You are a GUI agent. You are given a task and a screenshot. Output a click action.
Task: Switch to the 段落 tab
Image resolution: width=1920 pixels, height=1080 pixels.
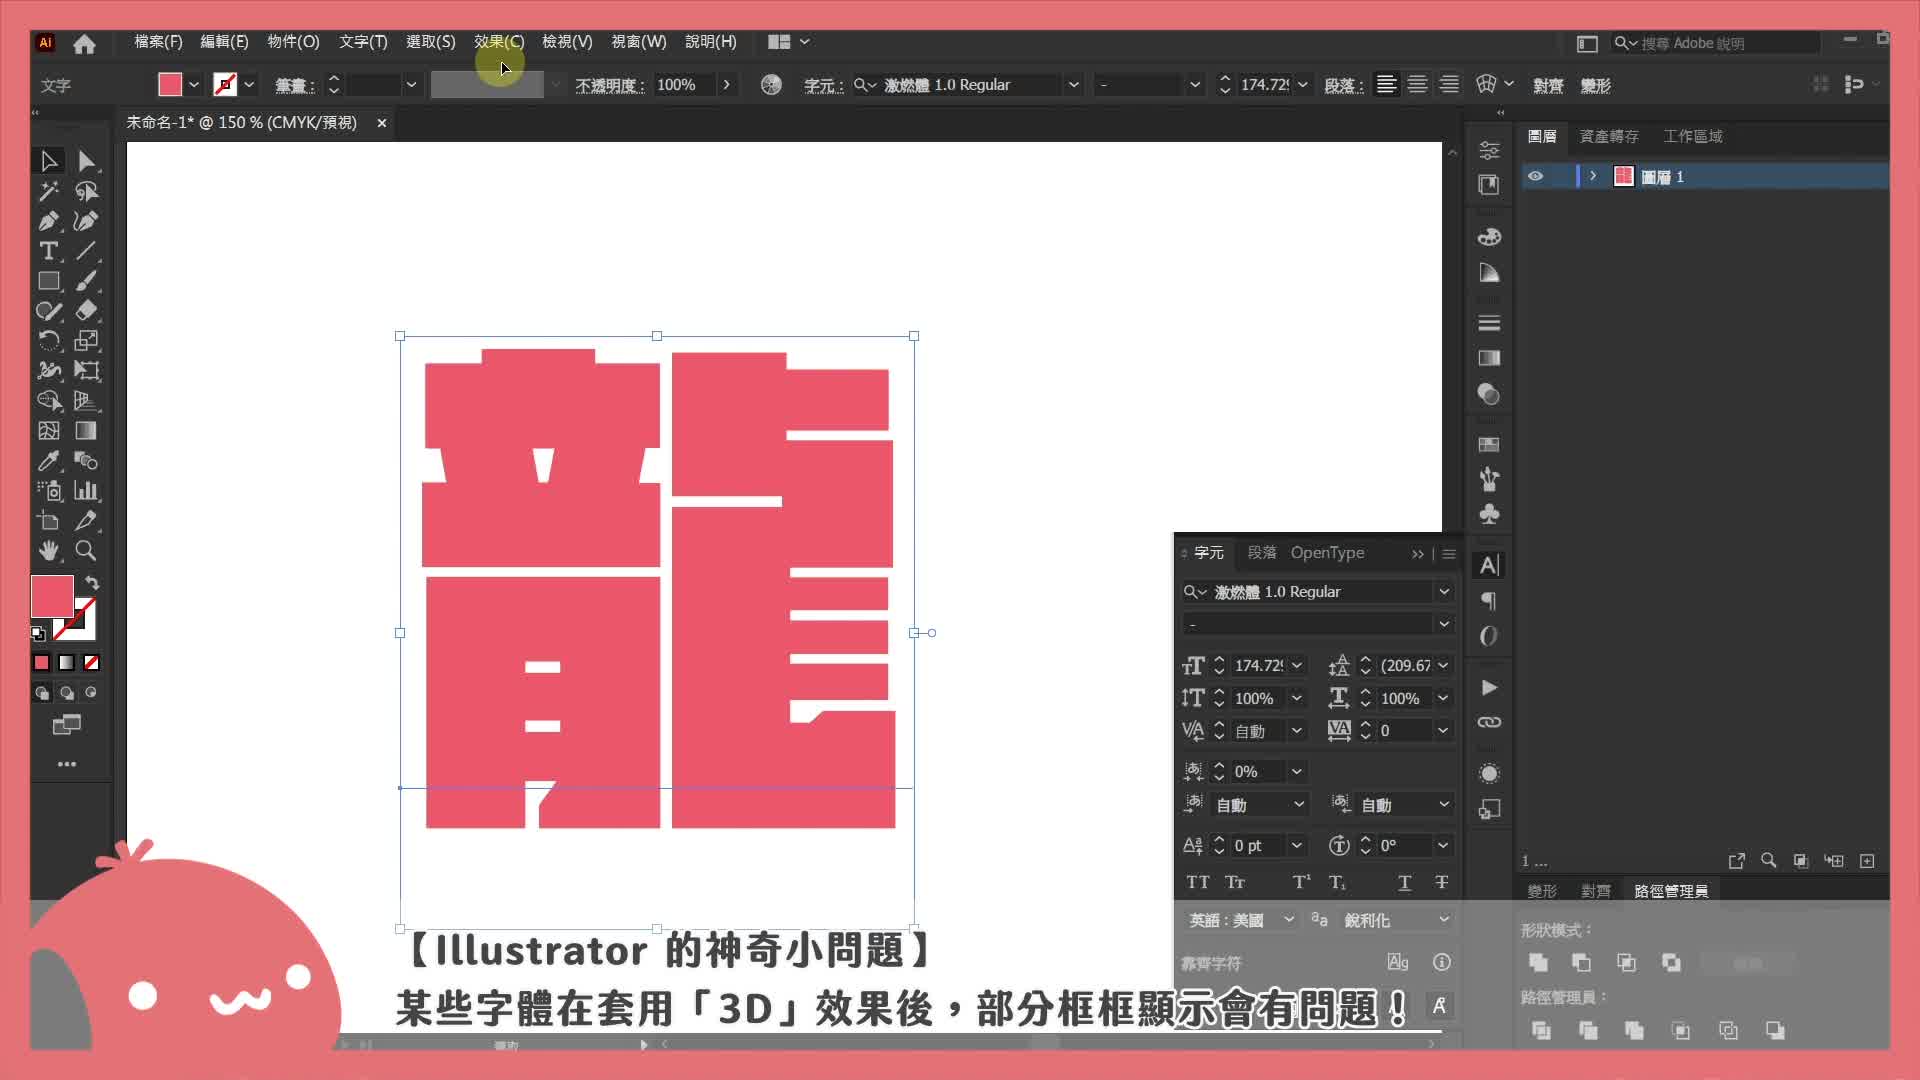[1262, 553]
